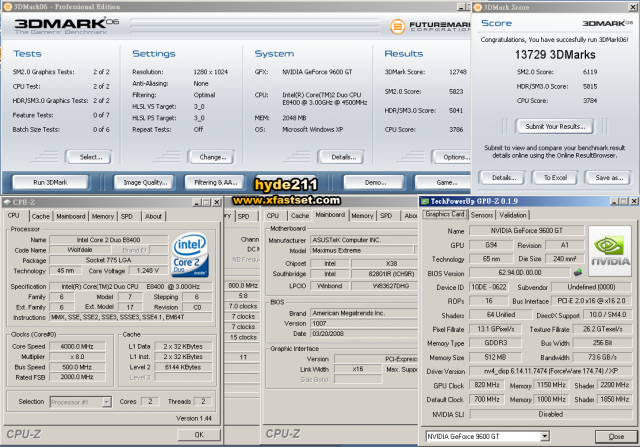Open Image Quality settings
The height and width of the screenshot is (447, 640).
coord(145,182)
